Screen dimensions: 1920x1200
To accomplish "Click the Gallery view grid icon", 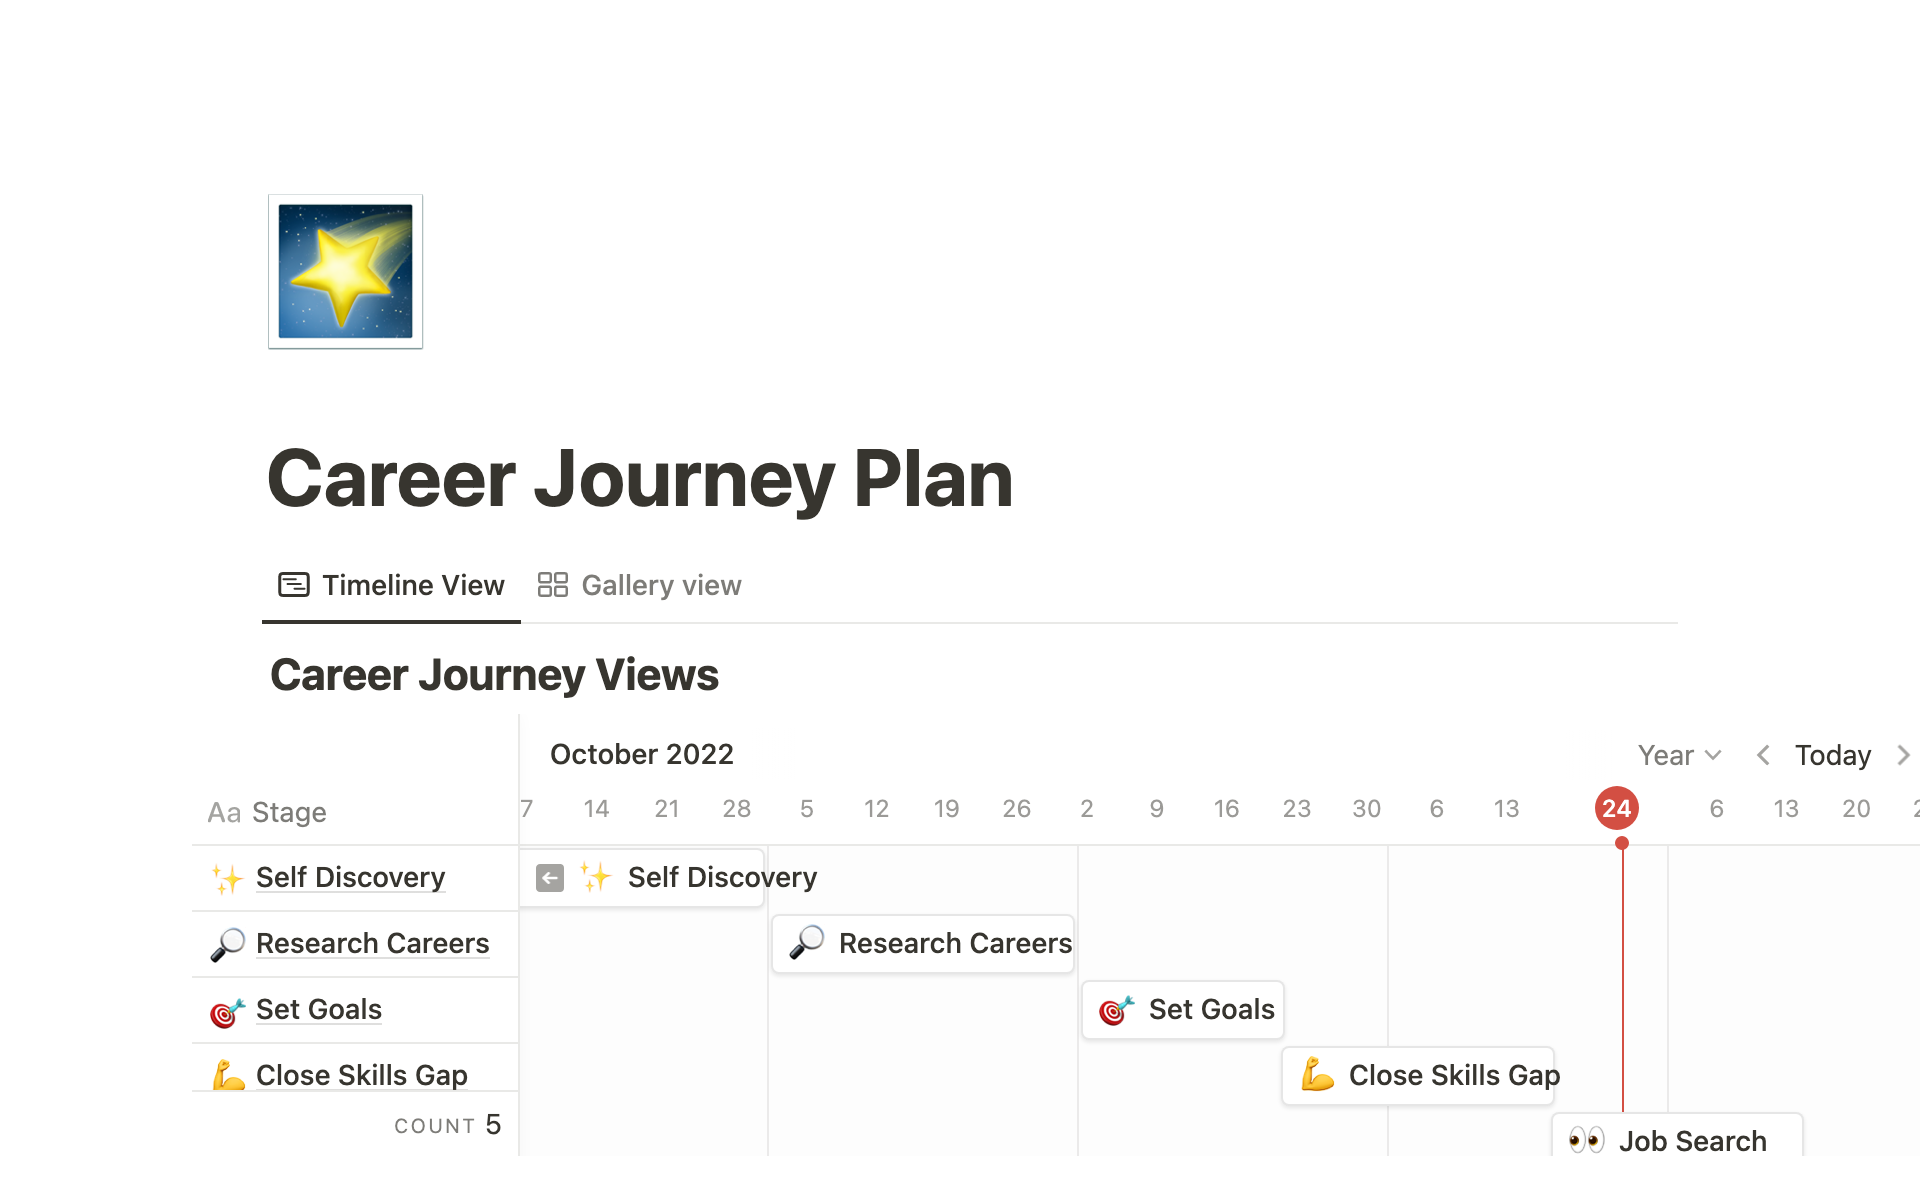I will (552, 584).
